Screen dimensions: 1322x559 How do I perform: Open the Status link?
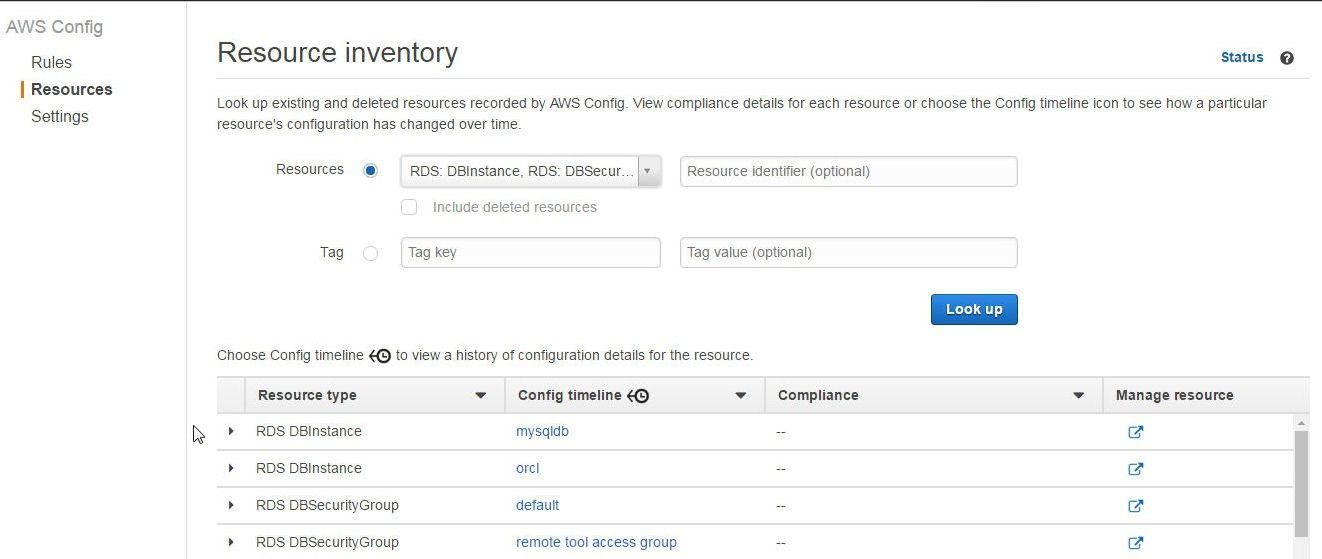[x=1242, y=57]
